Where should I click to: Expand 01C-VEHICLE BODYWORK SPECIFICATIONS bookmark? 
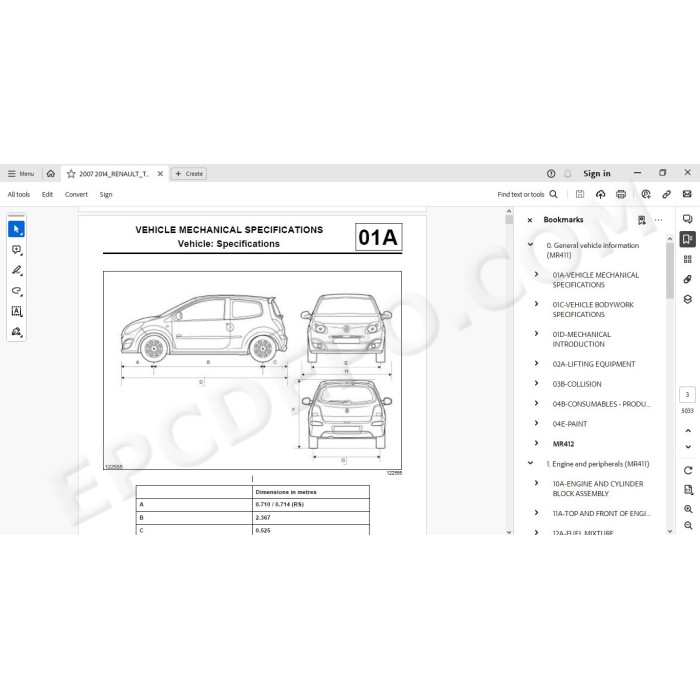pos(537,304)
